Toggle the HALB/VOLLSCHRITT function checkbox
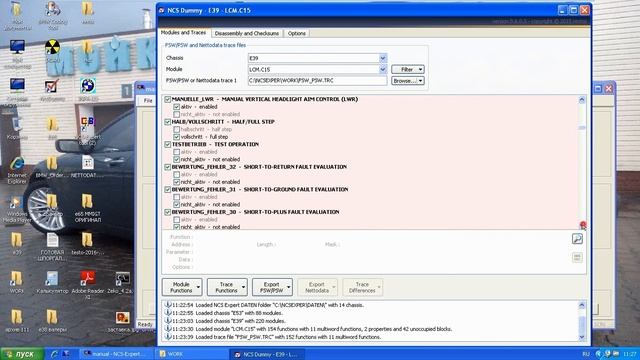 point(167,122)
